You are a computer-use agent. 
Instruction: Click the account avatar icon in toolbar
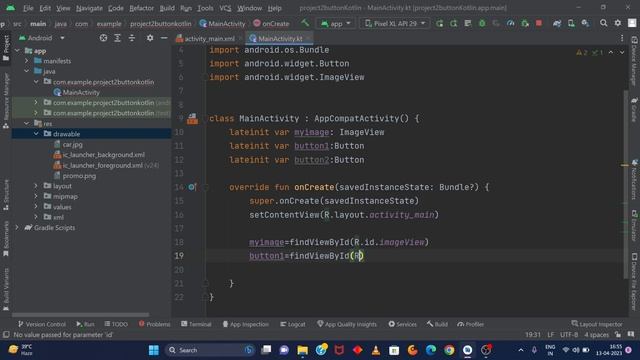tap(631, 23)
